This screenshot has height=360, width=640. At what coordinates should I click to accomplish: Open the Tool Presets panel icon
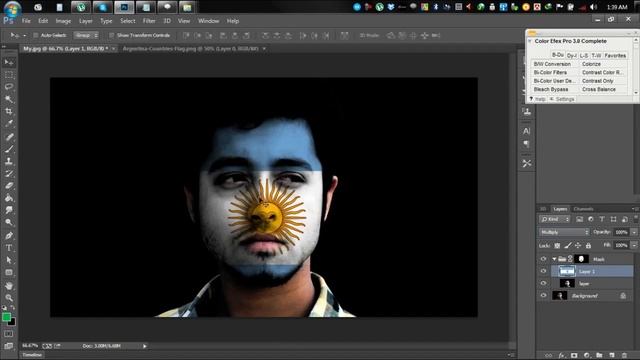coord(527,164)
